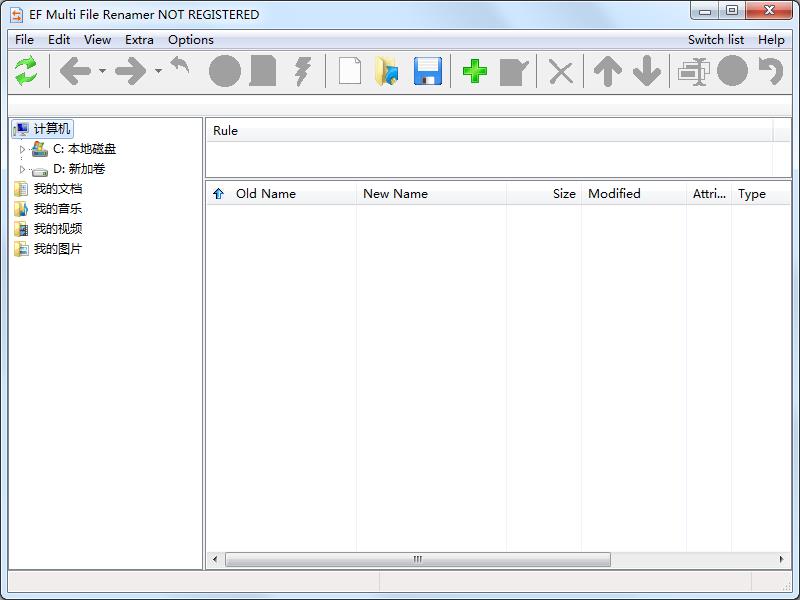Sort by the Type column header
Image resolution: width=800 pixels, height=600 pixels.
tap(760, 194)
